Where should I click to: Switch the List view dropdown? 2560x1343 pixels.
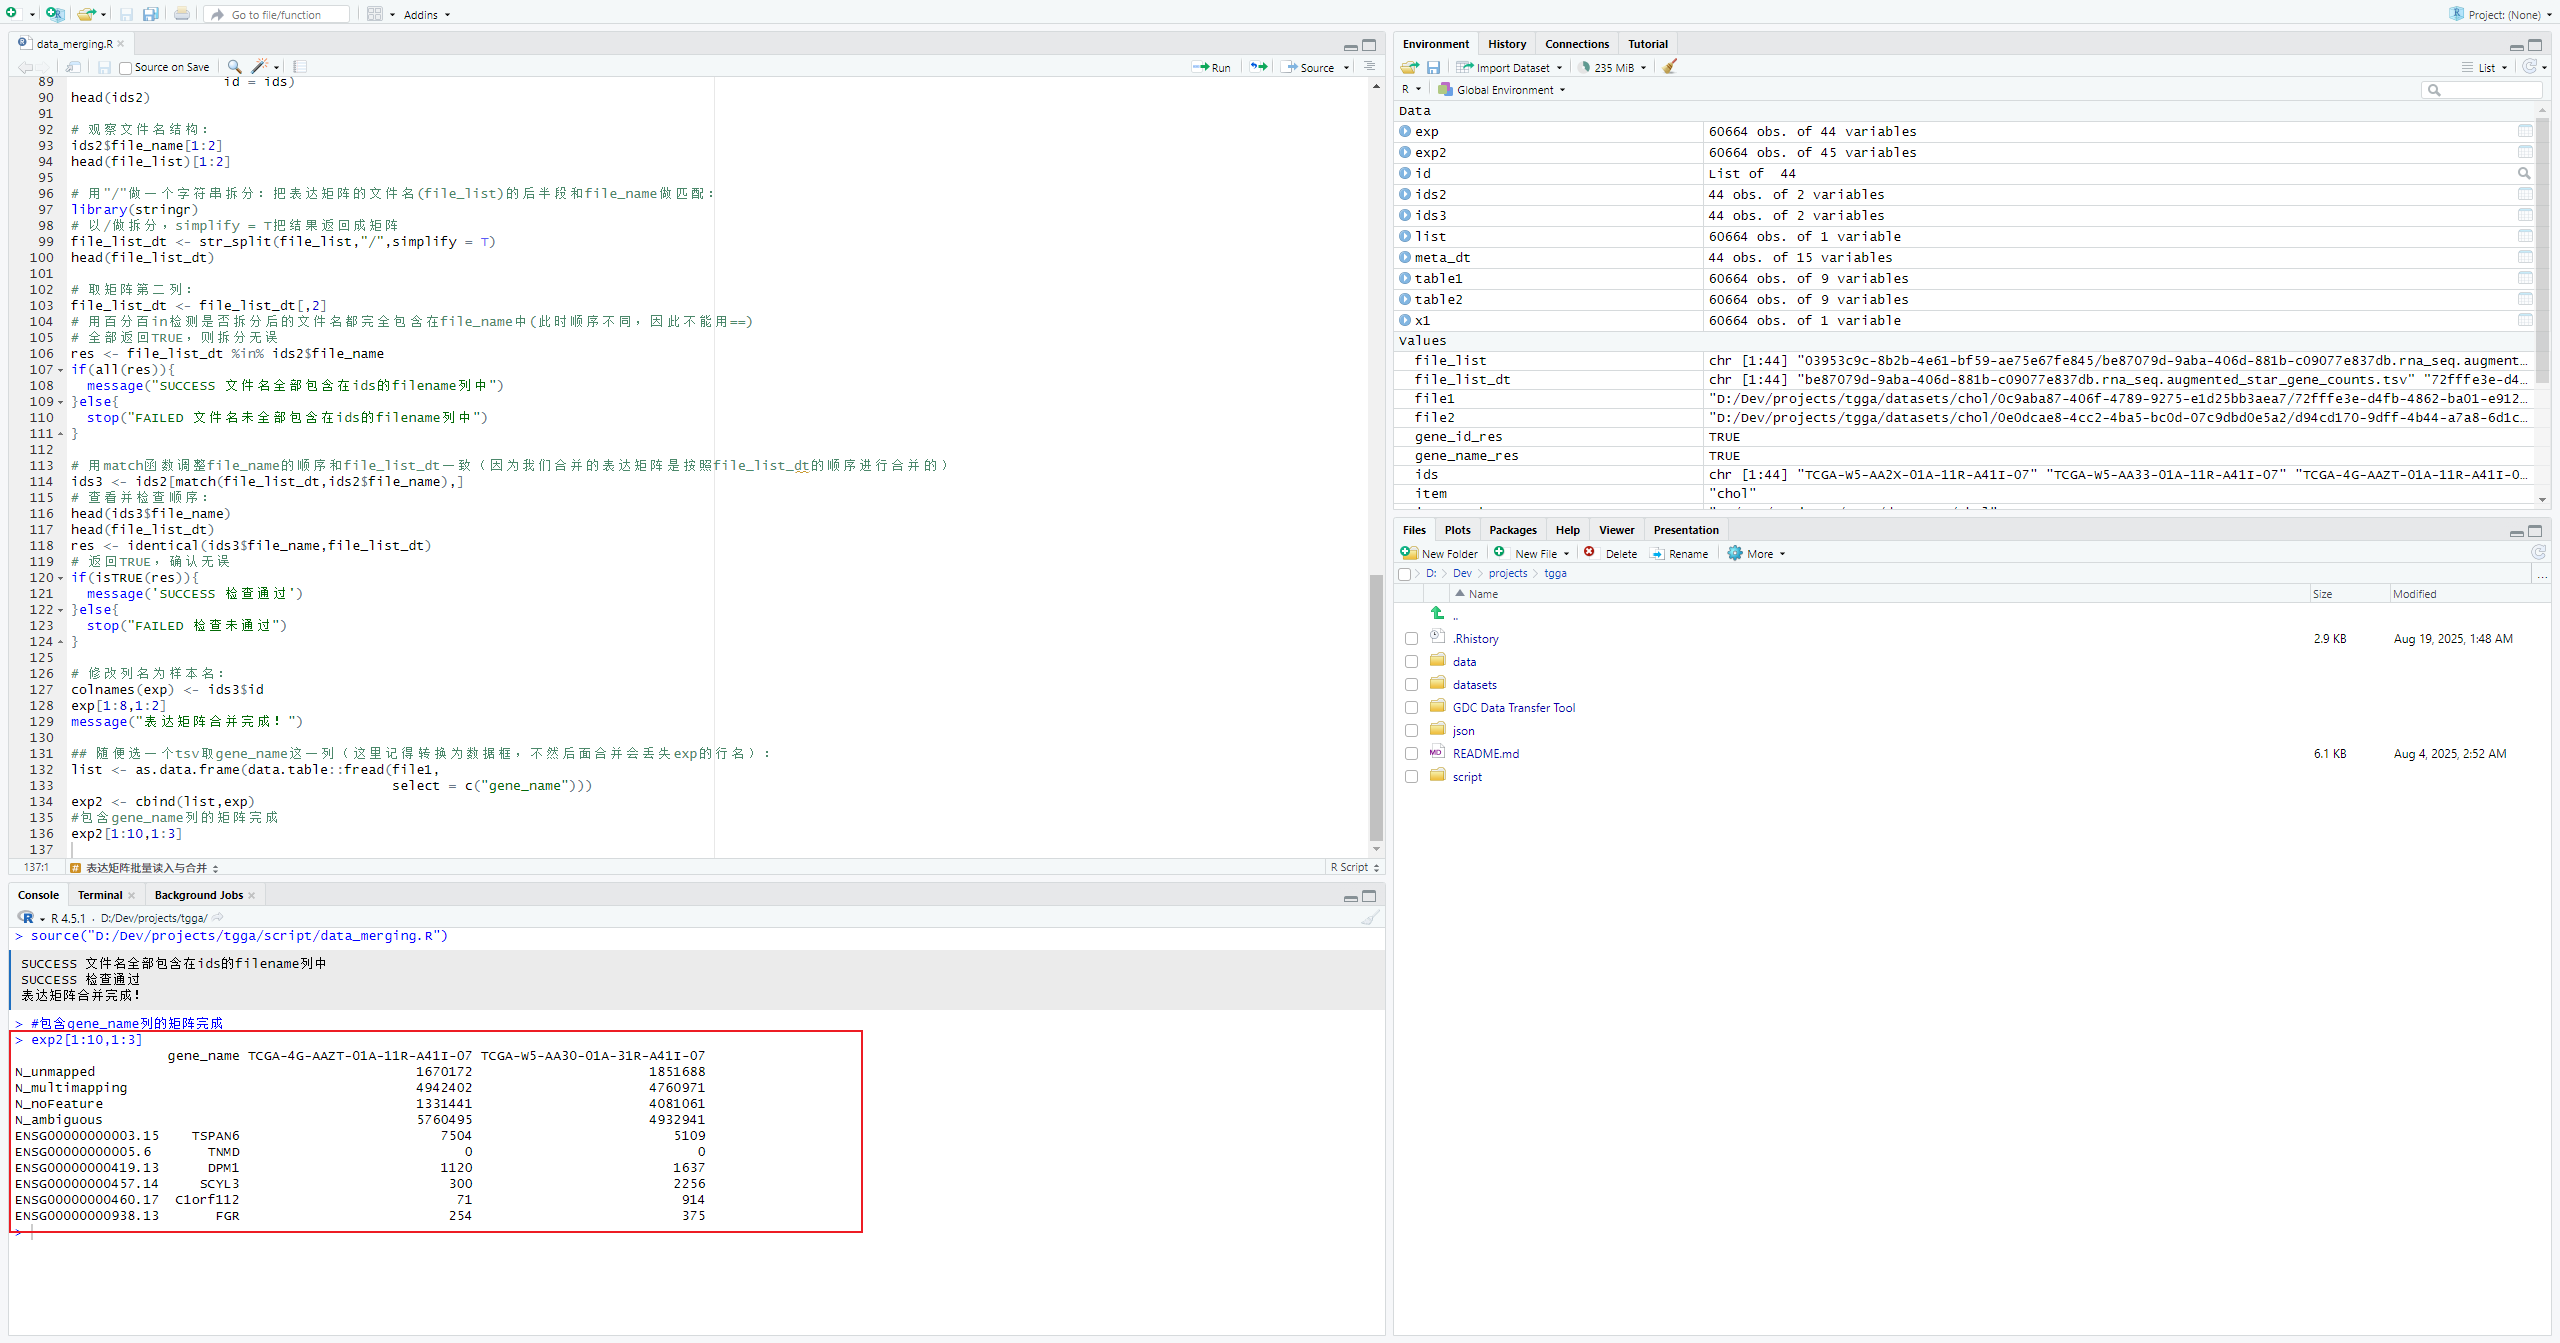pyautogui.click(x=2485, y=68)
